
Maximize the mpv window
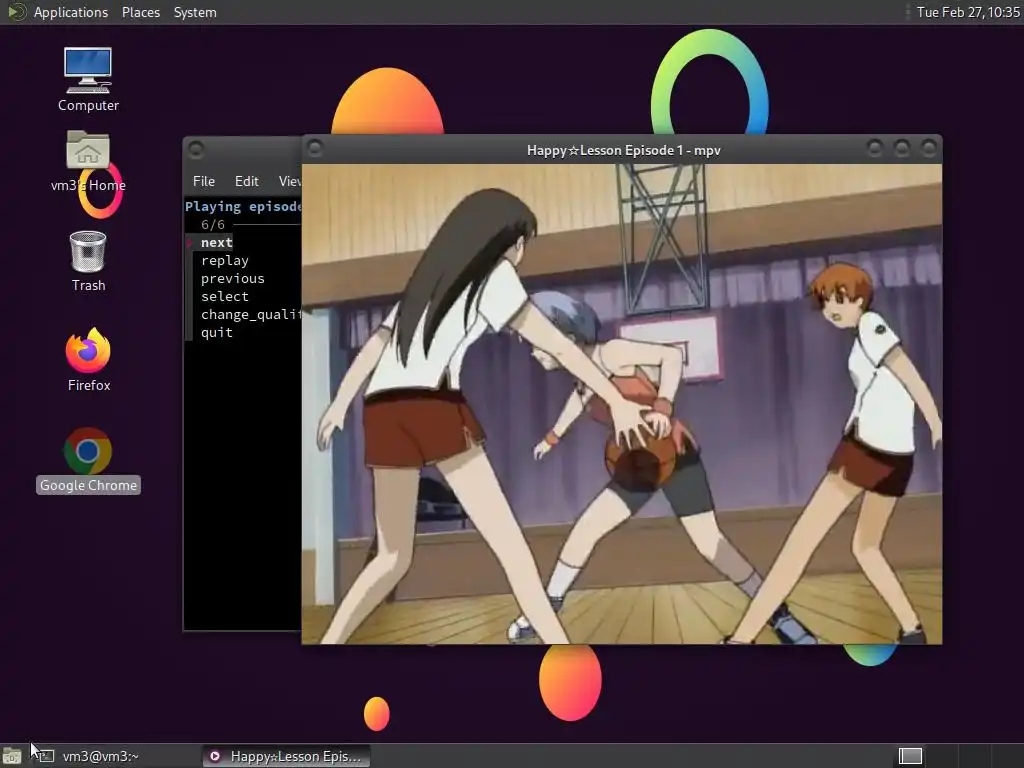(x=902, y=149)
